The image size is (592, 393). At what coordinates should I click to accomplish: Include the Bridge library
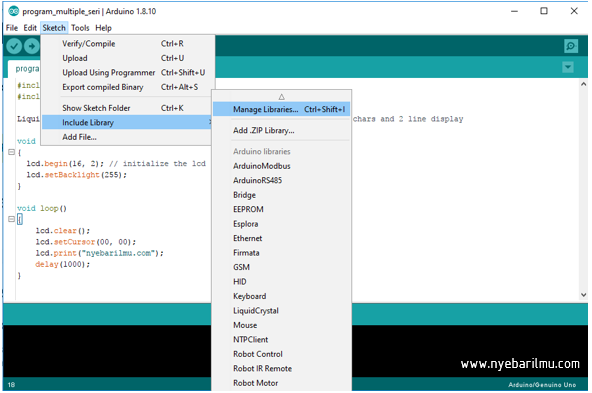click(x=282, y=195)
